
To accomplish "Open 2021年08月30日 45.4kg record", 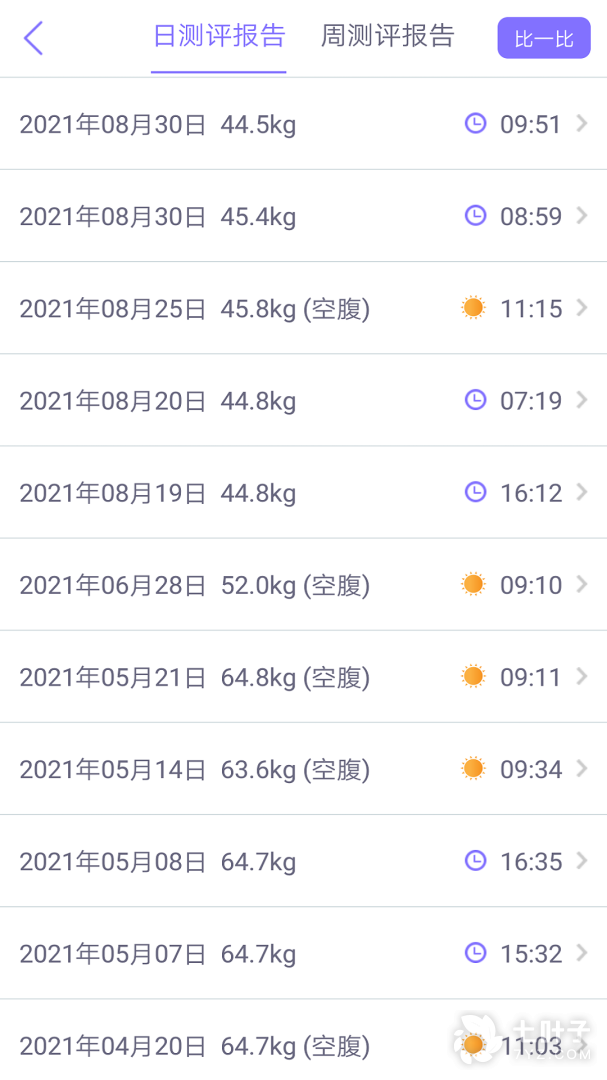I will [x=303, y=216].
